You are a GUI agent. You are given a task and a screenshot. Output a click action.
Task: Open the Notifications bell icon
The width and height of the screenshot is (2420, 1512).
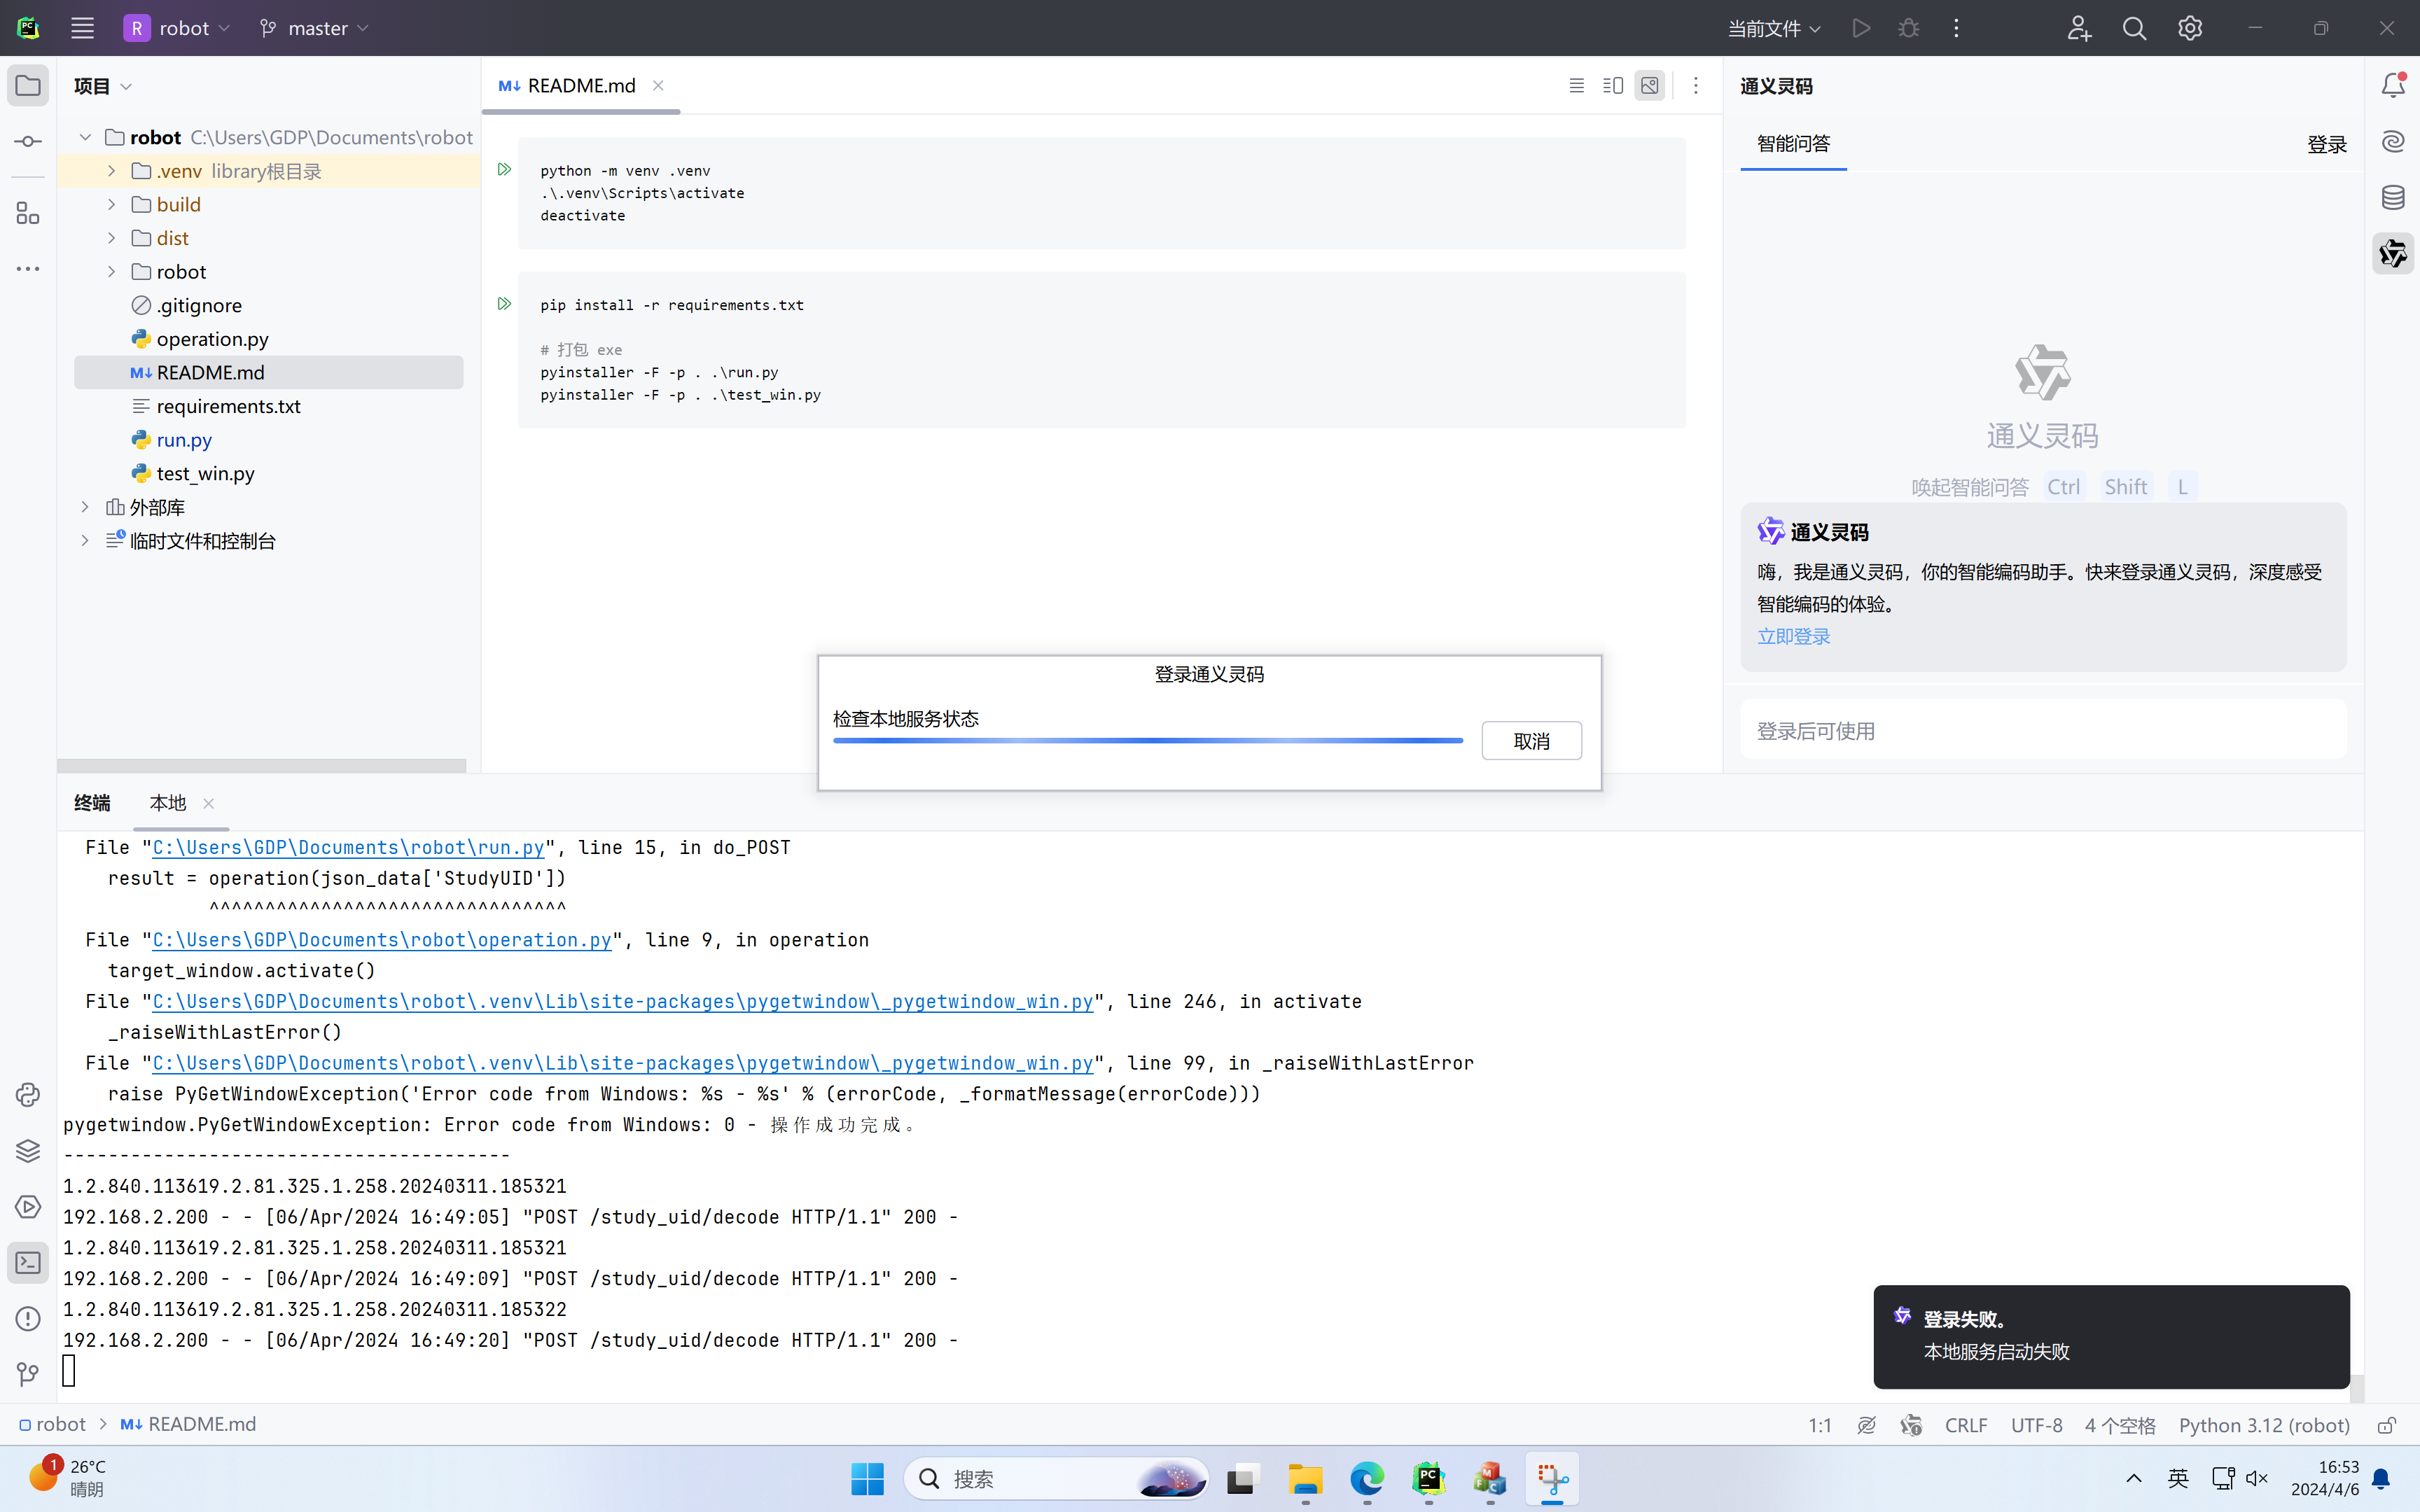[2393, 85]
